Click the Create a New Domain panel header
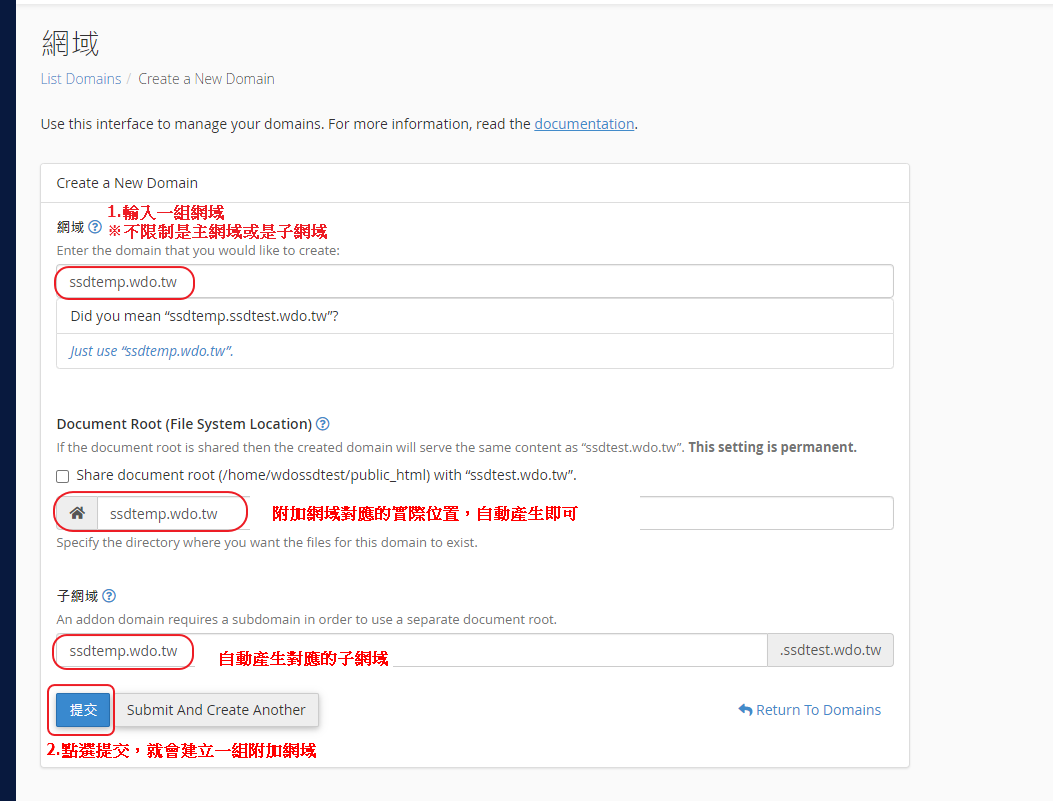This screenshot has height=801, width=1053. click(127, 183)
